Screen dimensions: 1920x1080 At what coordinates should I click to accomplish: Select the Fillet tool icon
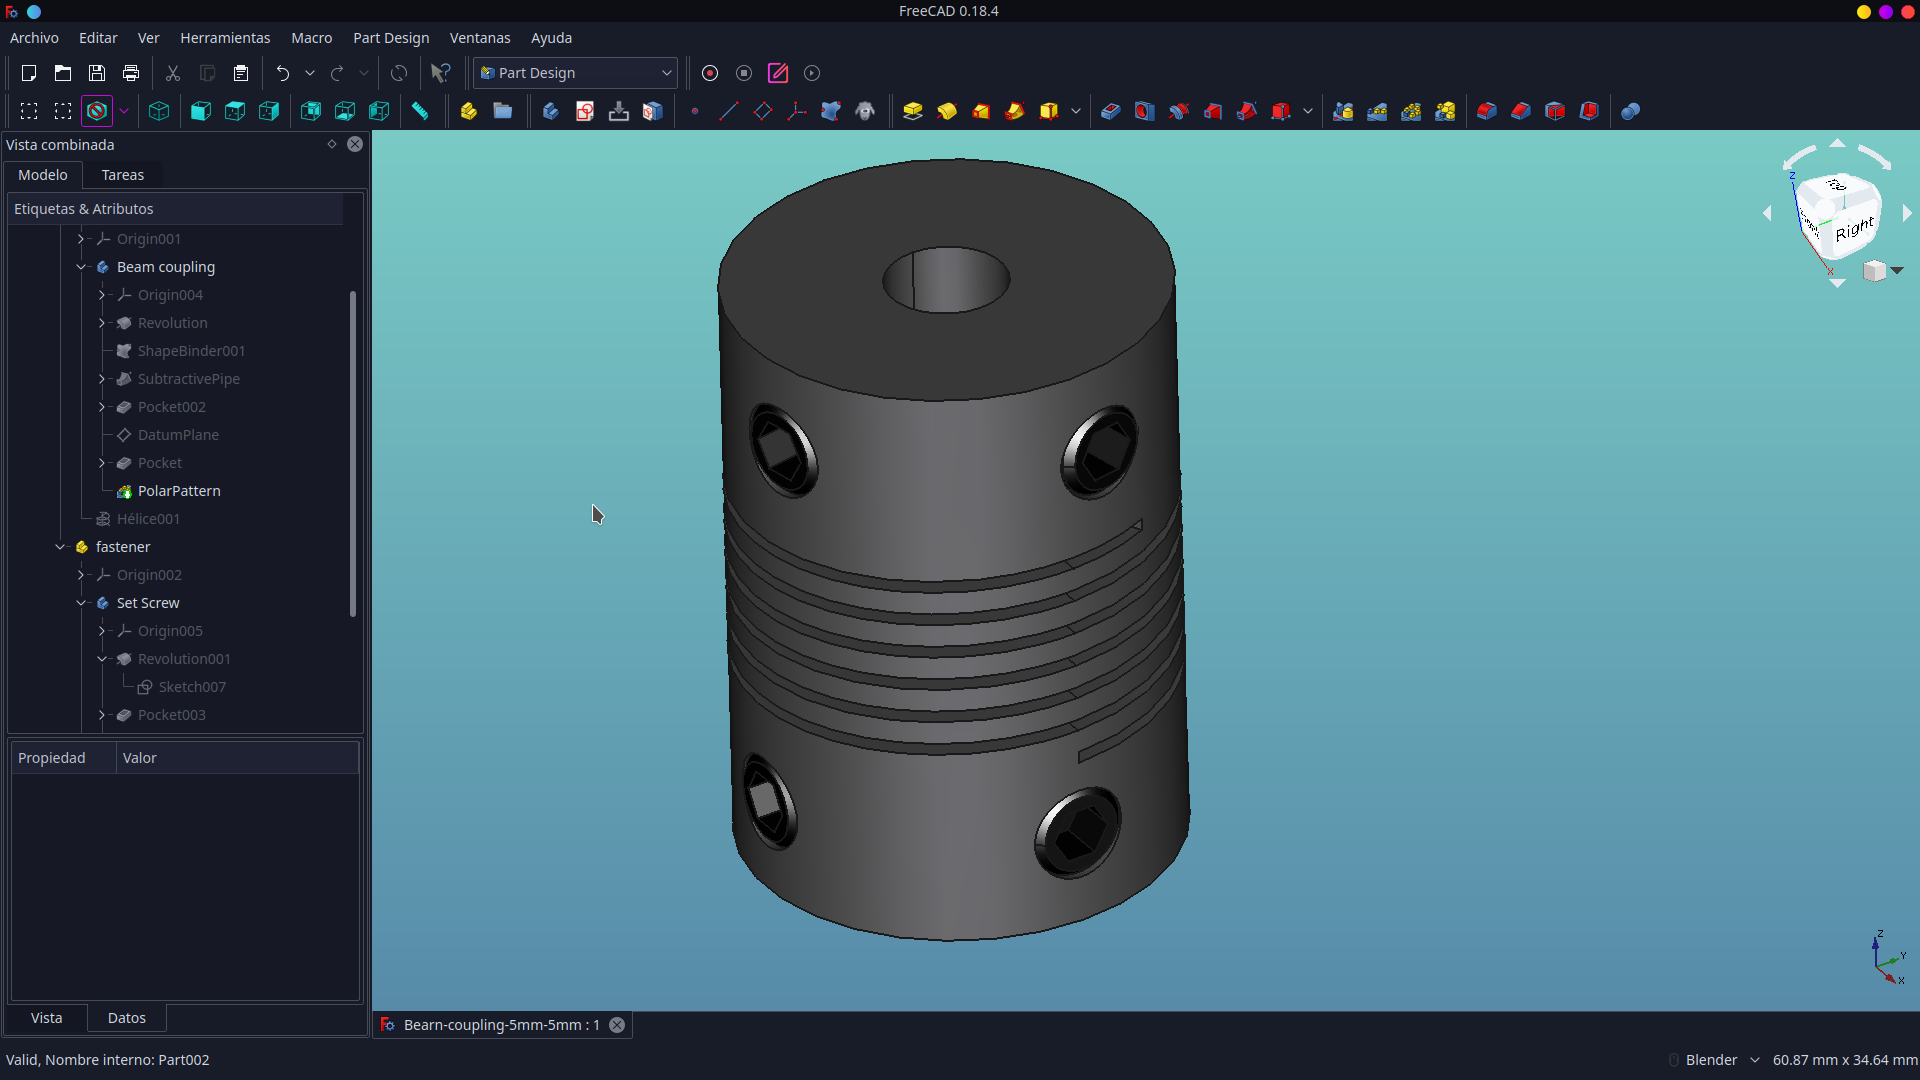[1487, 111]
